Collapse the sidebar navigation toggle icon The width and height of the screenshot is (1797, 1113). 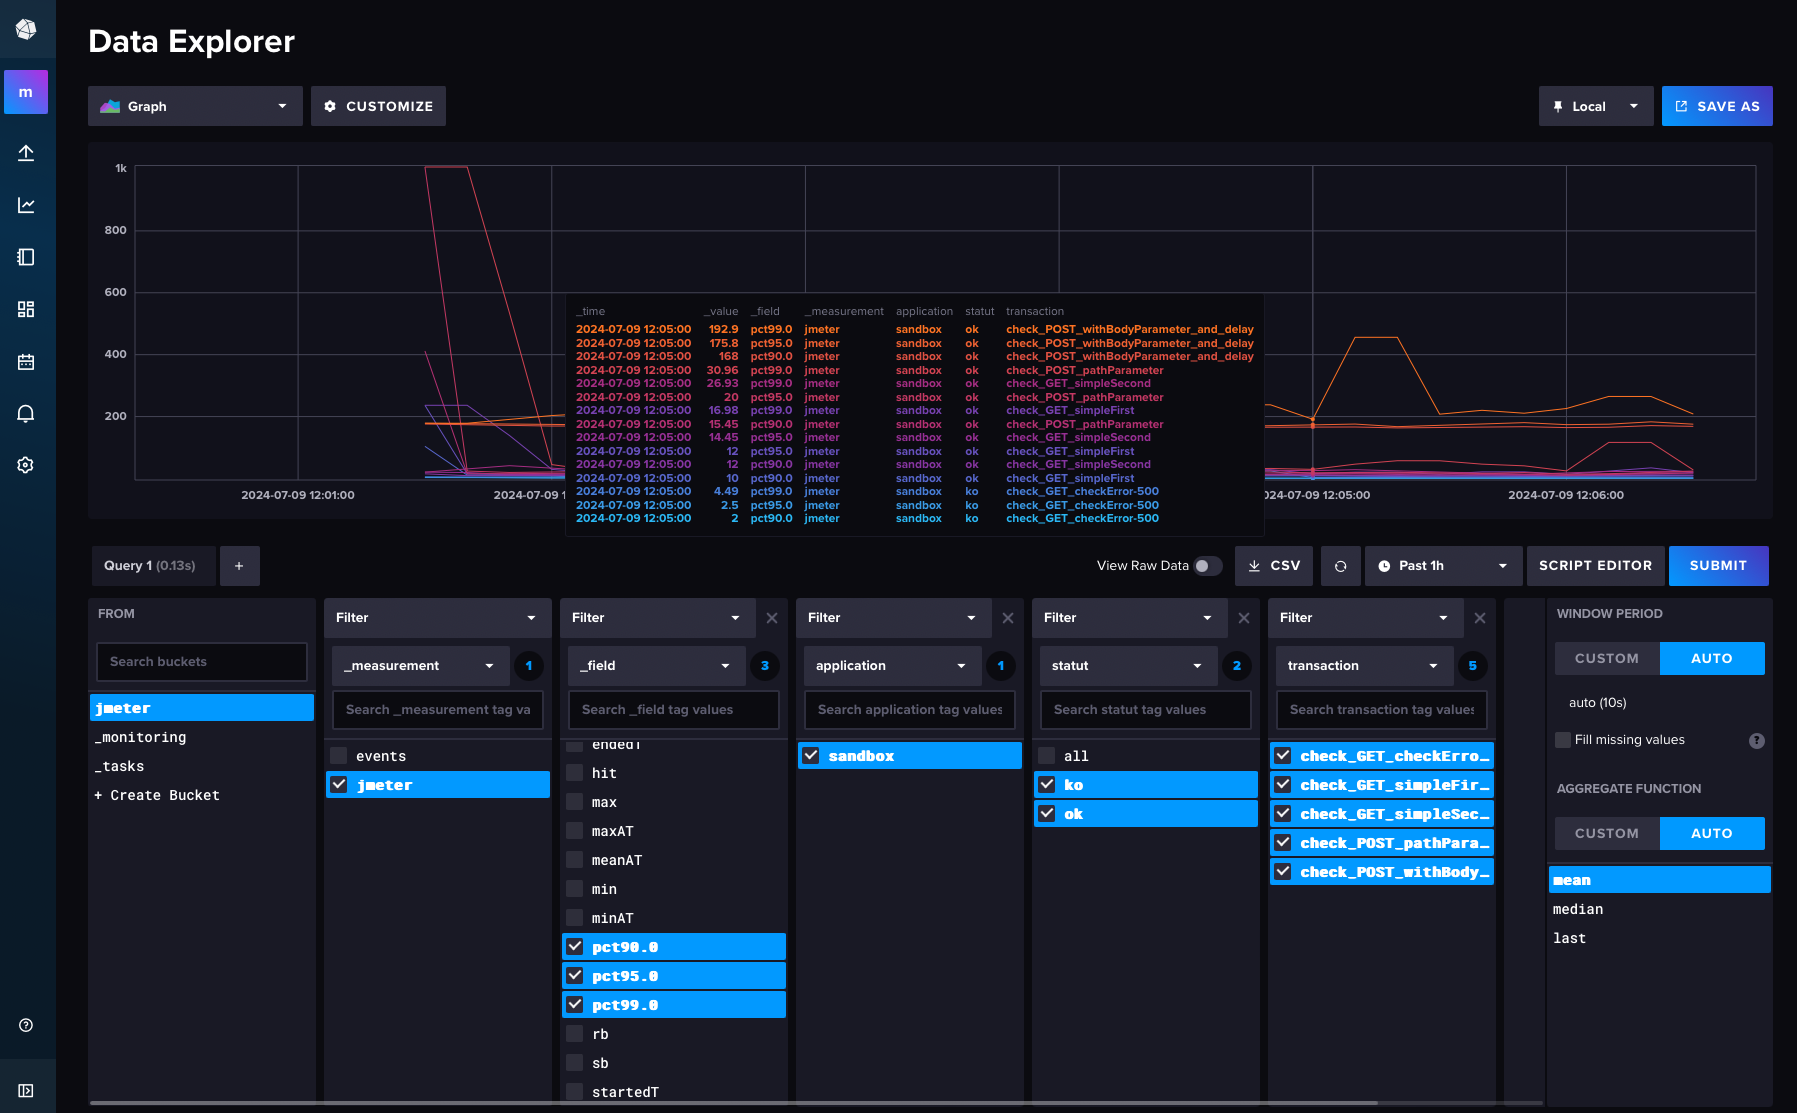click(x=26, y=1091)
